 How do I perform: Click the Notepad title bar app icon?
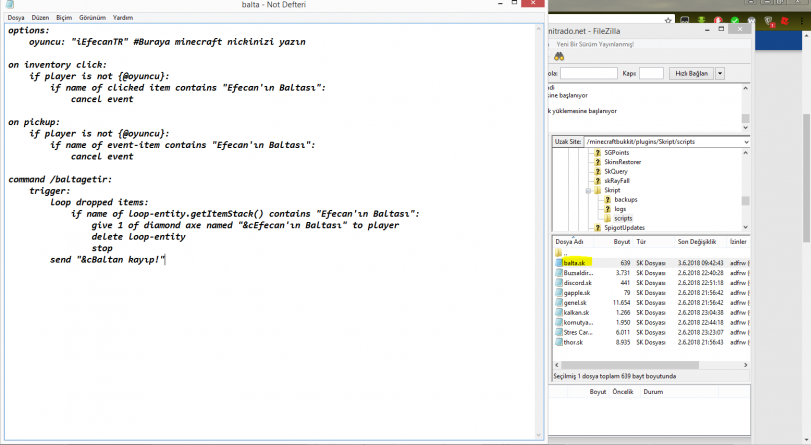tap(9, 4)
